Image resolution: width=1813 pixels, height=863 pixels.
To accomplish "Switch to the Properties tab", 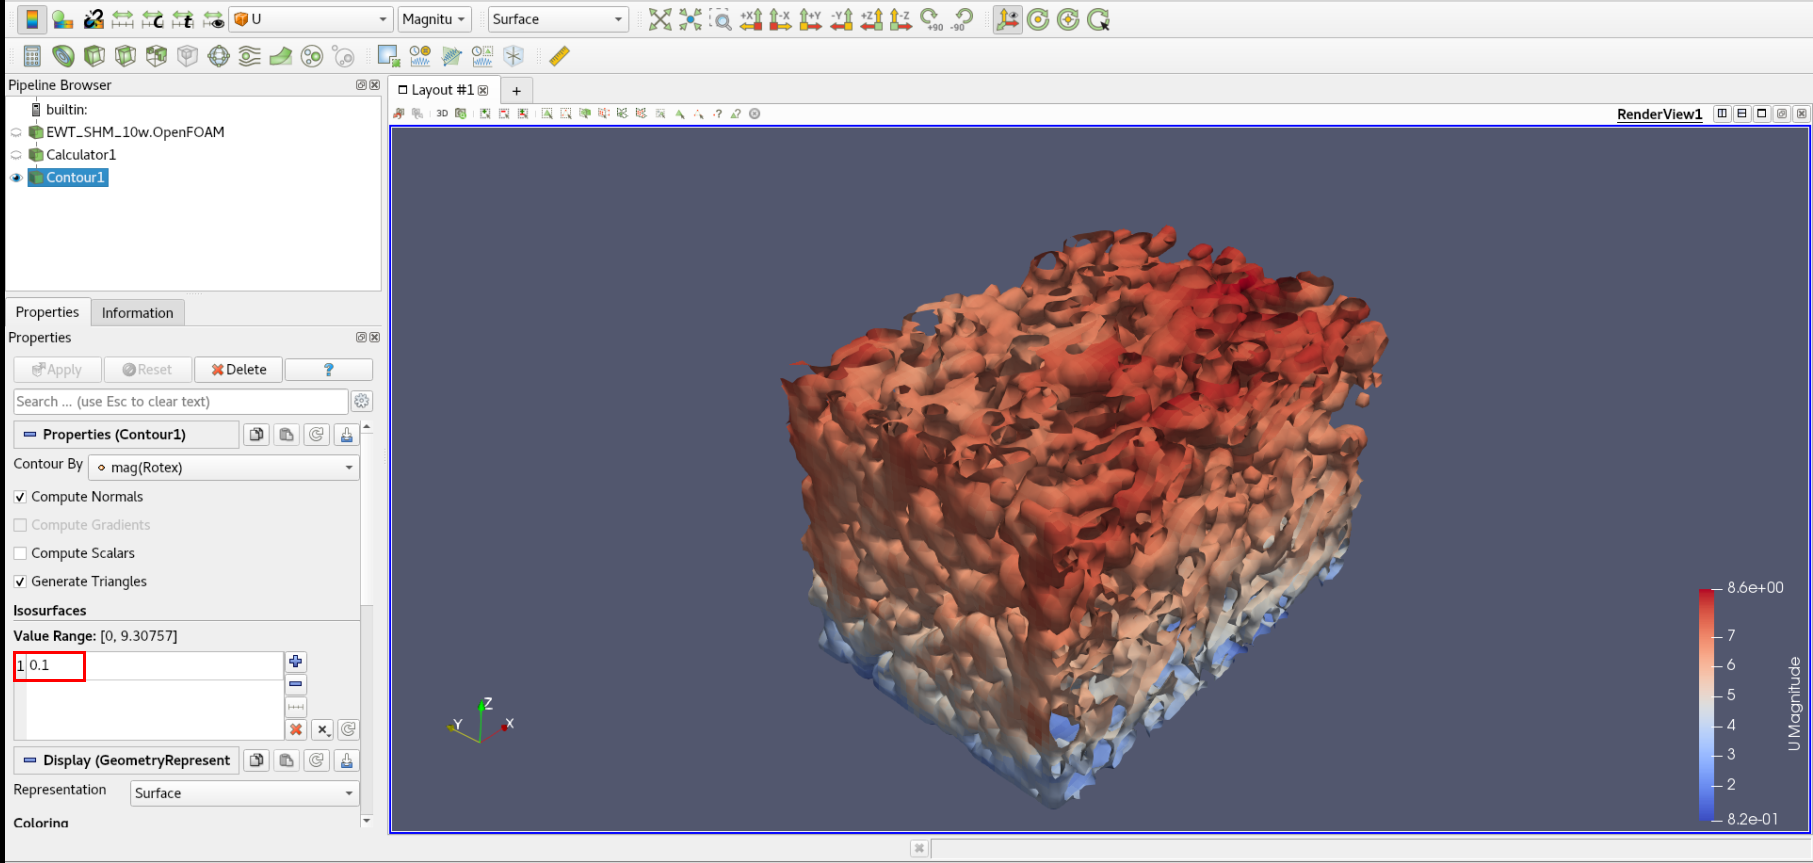I will coord(47,312).
